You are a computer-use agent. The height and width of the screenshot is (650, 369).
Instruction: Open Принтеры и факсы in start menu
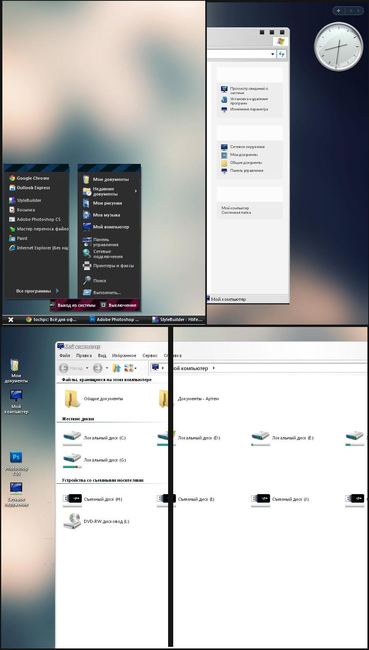tap(109, 266)
